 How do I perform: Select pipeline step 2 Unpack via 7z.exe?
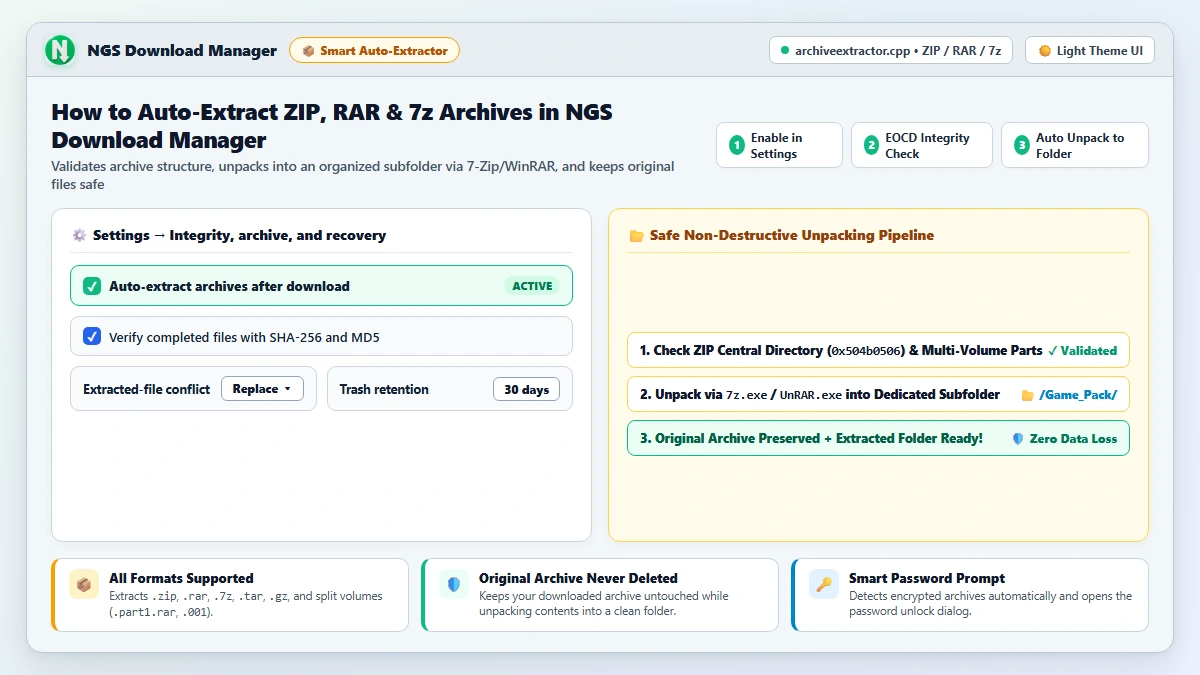click(878, 394)
